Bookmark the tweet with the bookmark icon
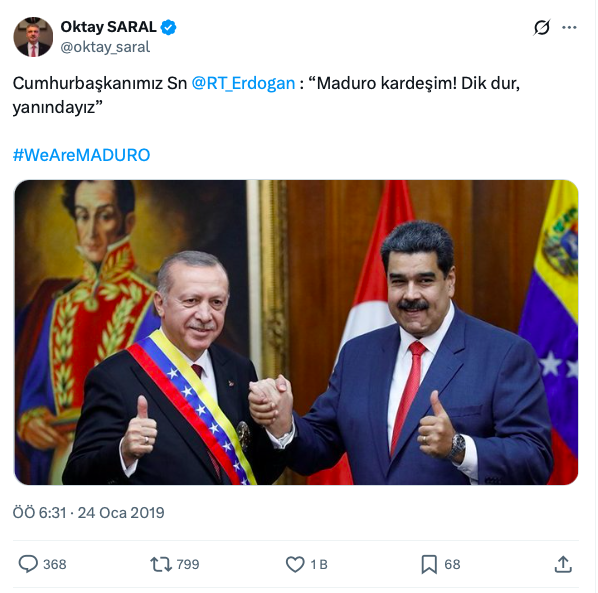The image size is (598, 593). (429, 564)
